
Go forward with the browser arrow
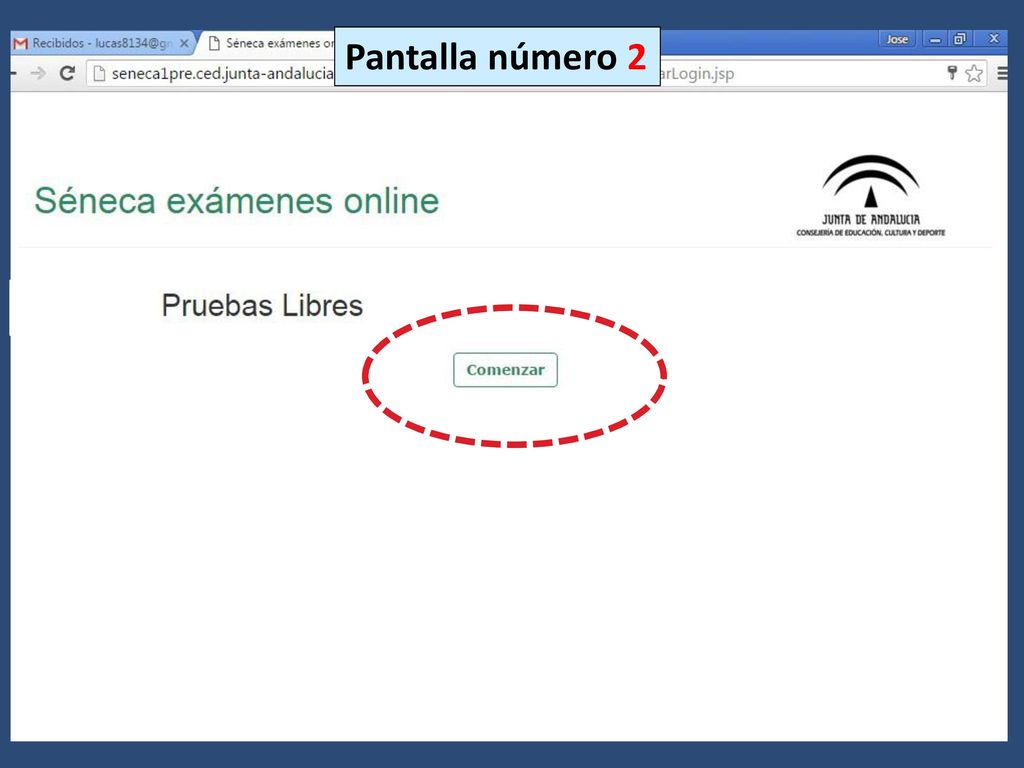click(x=38, y=73)
